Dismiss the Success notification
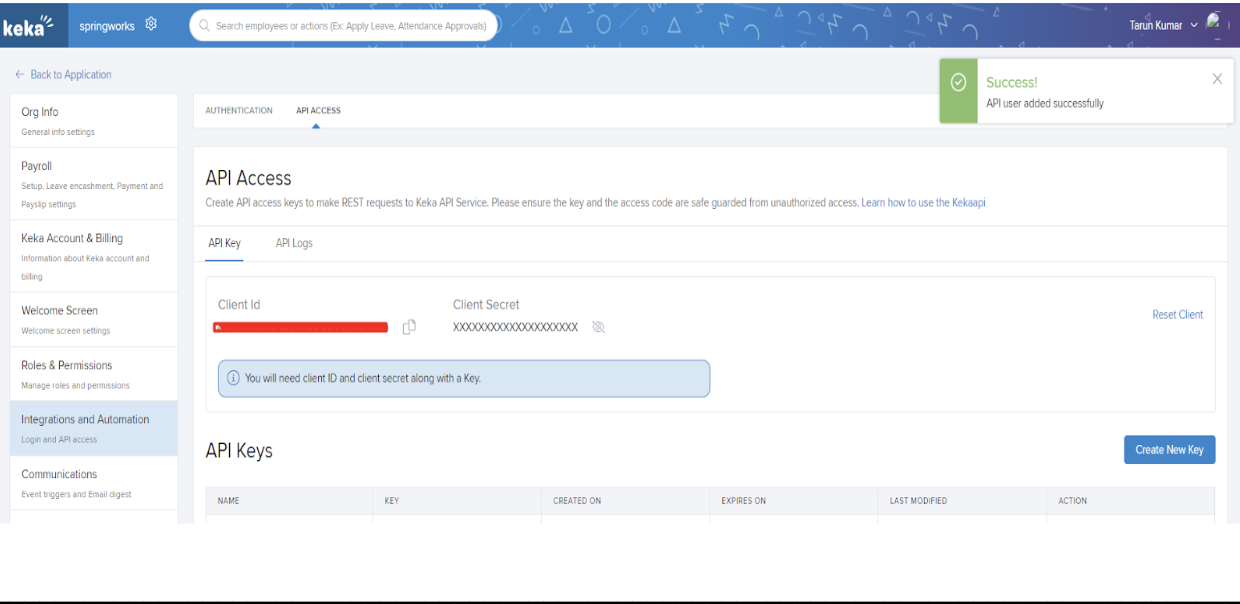Image resolution: width=1240 pixels, height=604 pixels. pos(1217,79)
